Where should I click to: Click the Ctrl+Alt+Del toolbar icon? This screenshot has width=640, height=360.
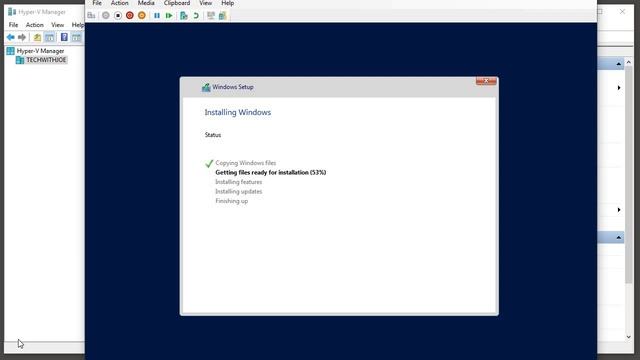coord(91,16)
